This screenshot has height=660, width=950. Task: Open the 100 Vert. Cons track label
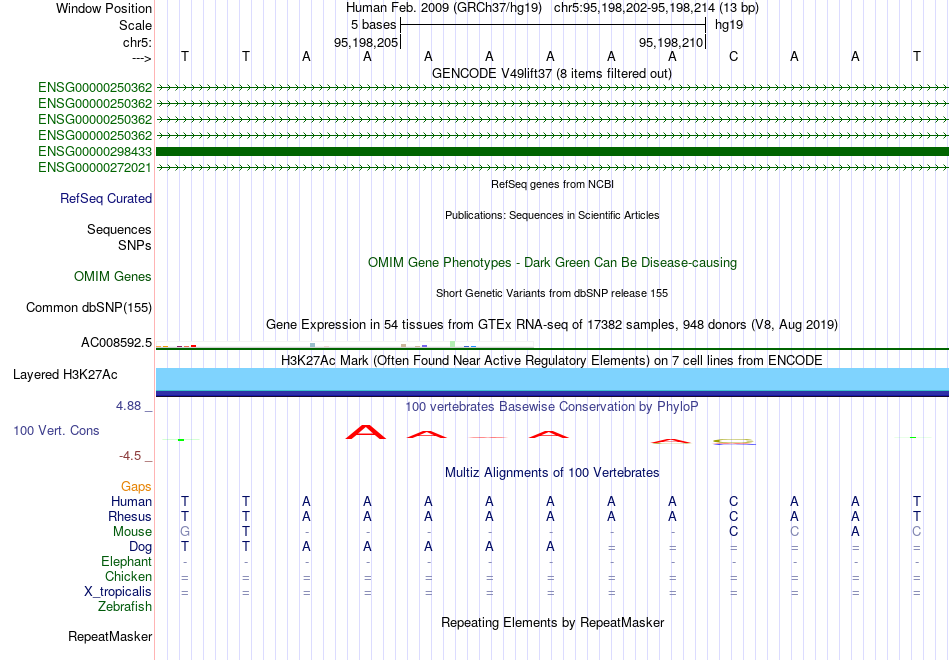coord(56,430)
